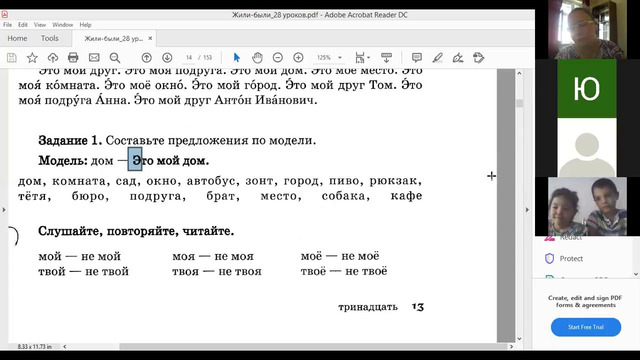
Task: Switch to the Tools tab
Action: coord(50,38)
